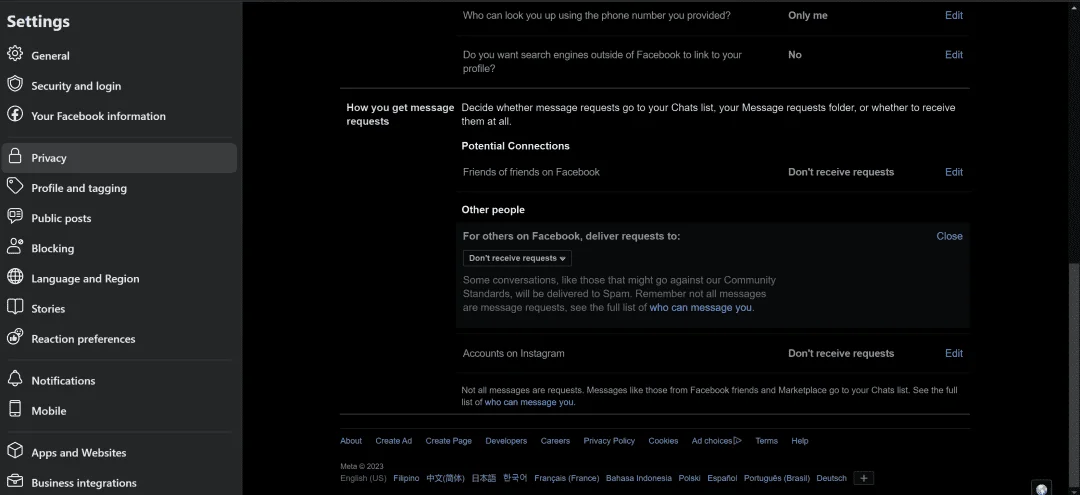Click the Blocking person icon
This screenshot has width=1080, height=495.
[x=15, y=247]
